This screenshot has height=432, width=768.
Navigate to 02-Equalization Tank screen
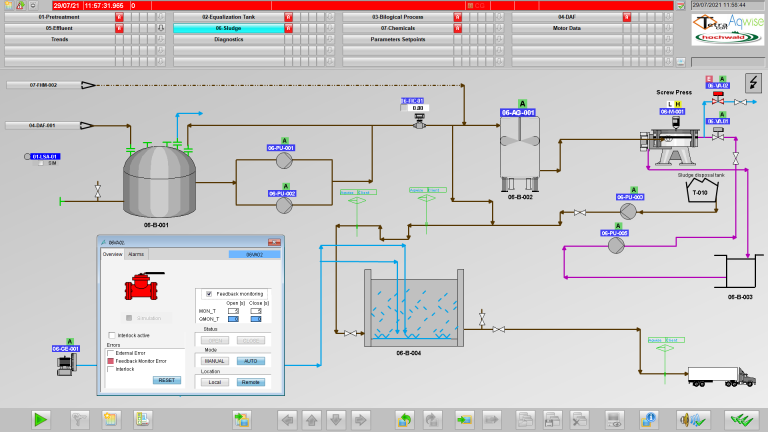pos(228,17)
